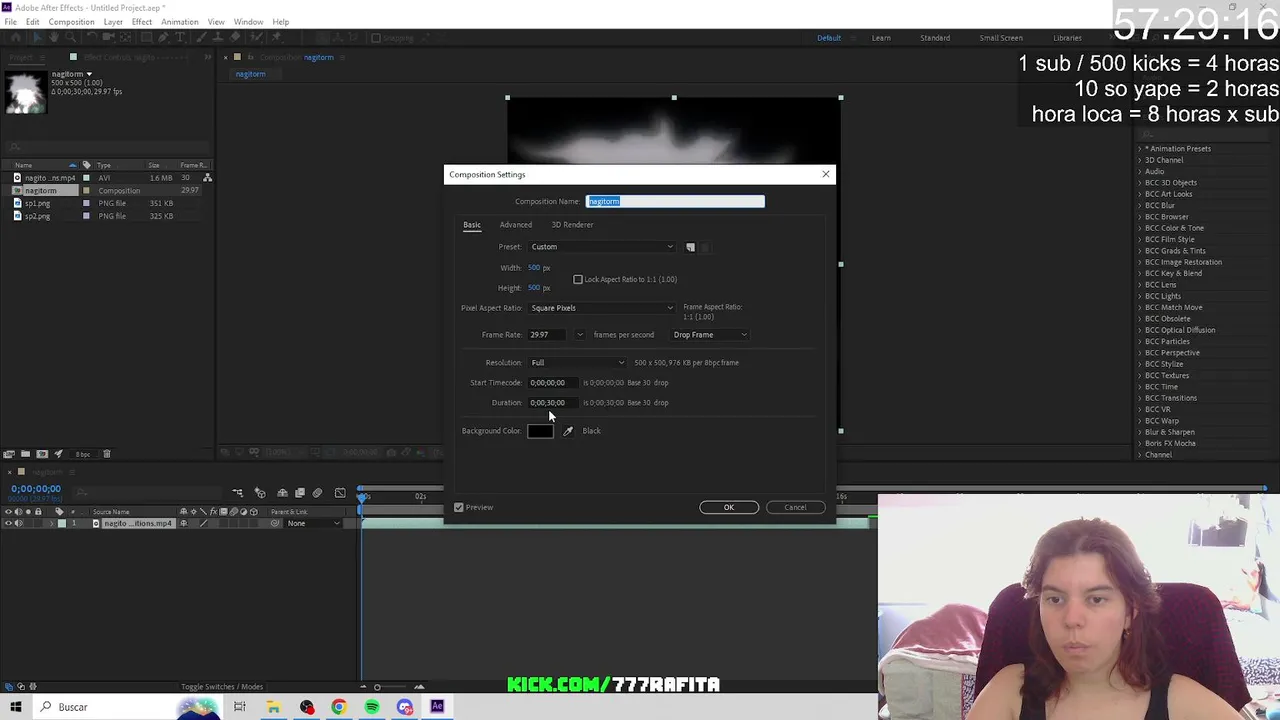Select the Learn workspace
This screenshot has width=1280, height=720.
881,38
